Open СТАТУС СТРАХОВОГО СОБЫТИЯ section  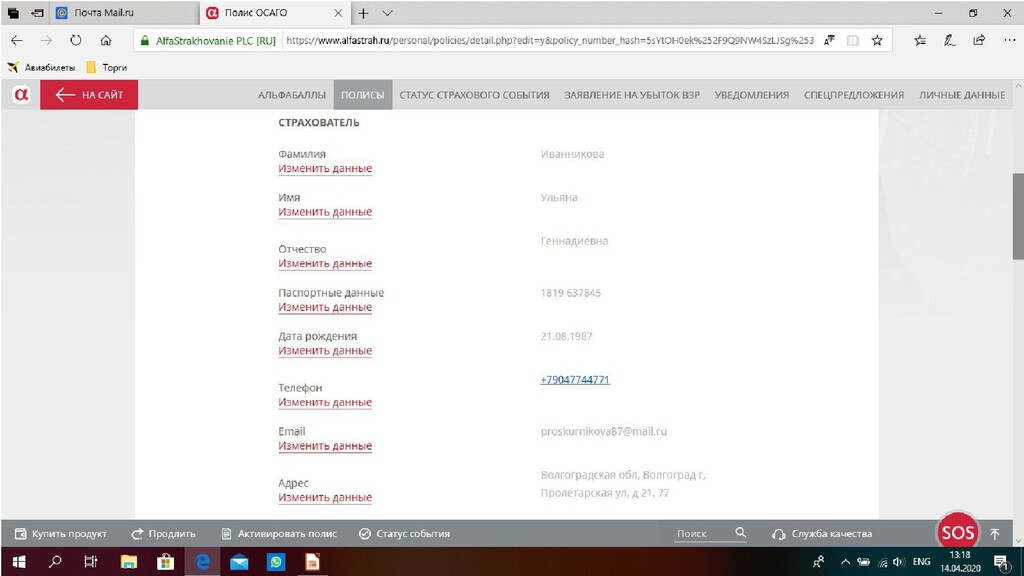[x=474, y=95]
